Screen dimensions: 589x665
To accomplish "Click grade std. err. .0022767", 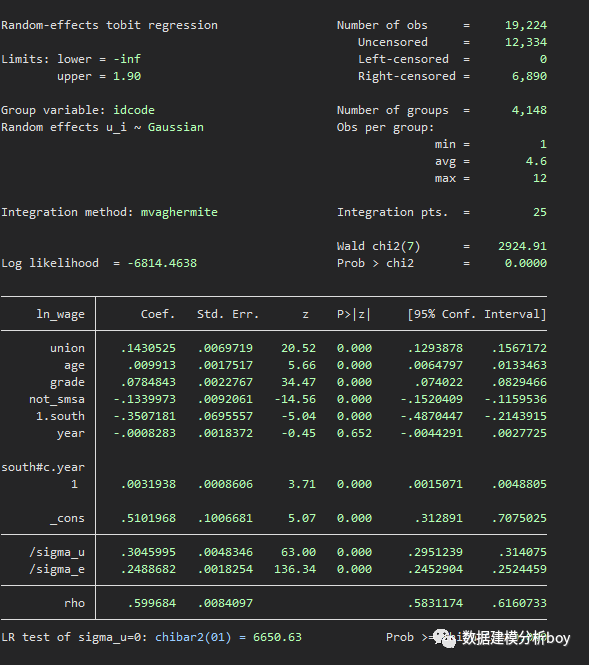I will pyautogui.click(x=225, y=382).
